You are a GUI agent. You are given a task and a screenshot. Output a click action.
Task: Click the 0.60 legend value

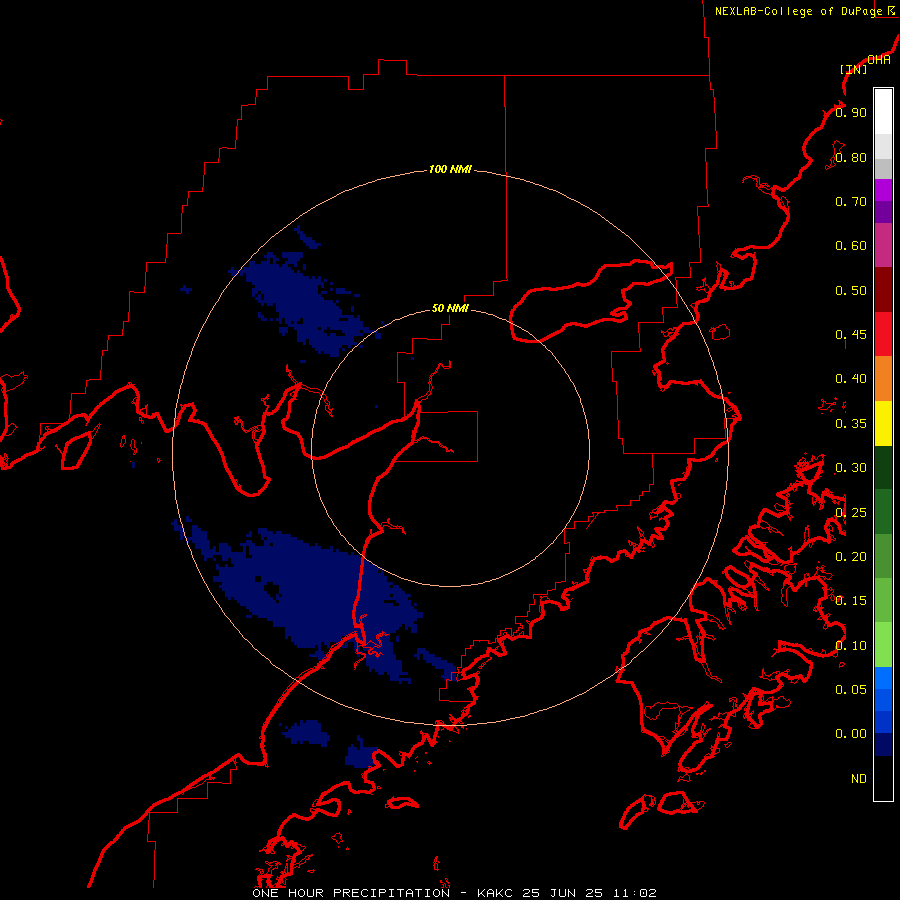(x=851, y=246)
